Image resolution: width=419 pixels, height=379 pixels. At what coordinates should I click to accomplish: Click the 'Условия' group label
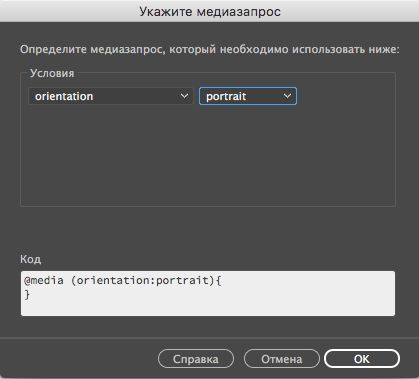click(52, 73)
